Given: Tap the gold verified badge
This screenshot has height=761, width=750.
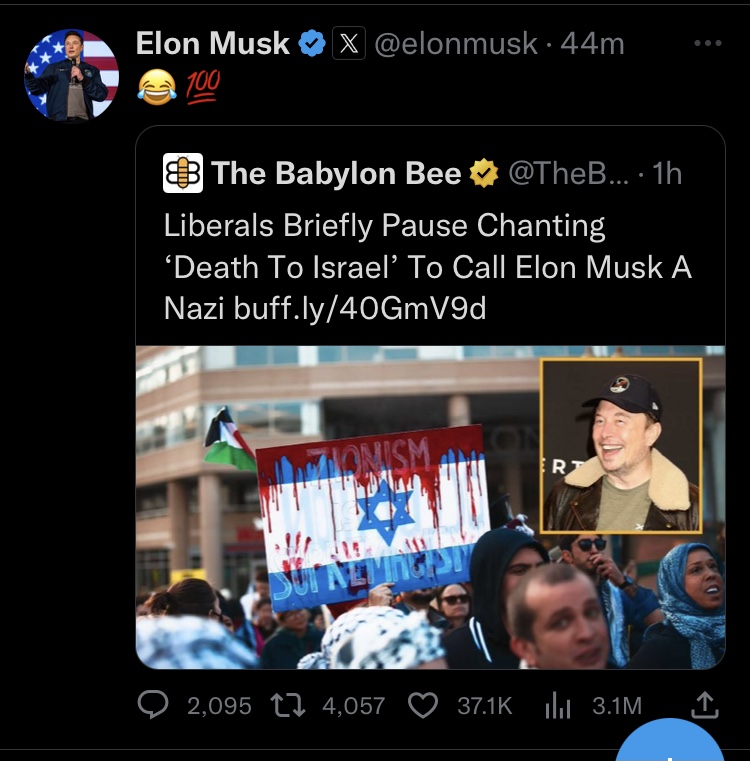Looking at the screenshot, I should click(x=485, y=174).
